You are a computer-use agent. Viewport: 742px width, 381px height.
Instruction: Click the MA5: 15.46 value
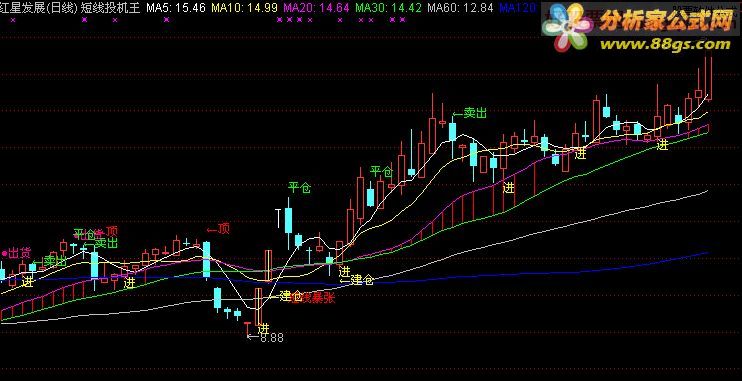(176, 8)
